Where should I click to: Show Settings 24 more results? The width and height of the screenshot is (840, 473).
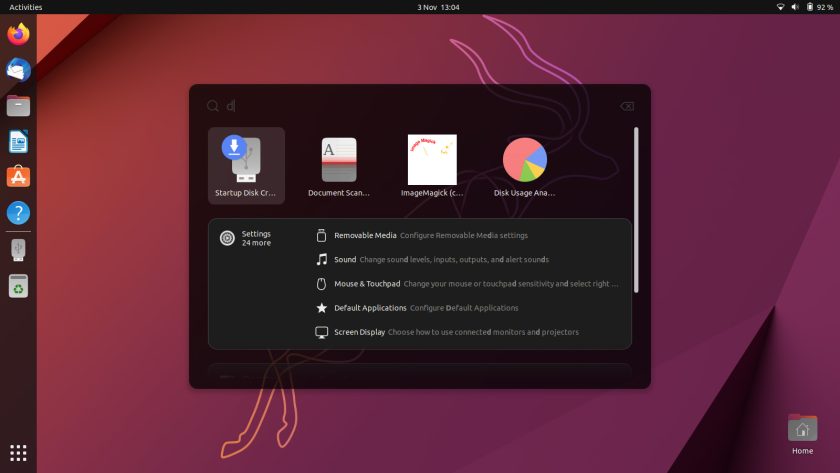point(256,238)
